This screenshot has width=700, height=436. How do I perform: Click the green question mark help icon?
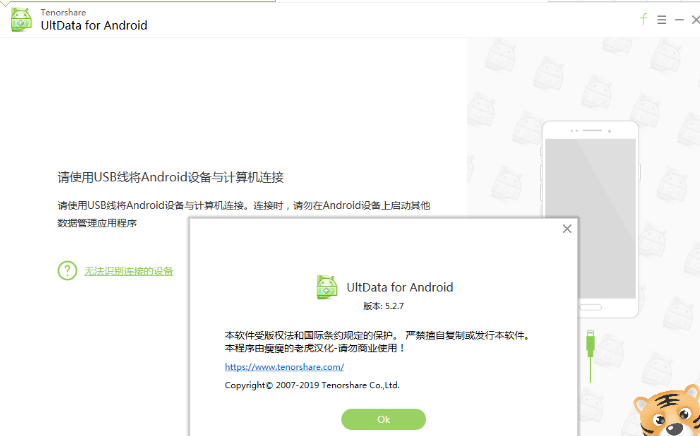click(67, 270)
